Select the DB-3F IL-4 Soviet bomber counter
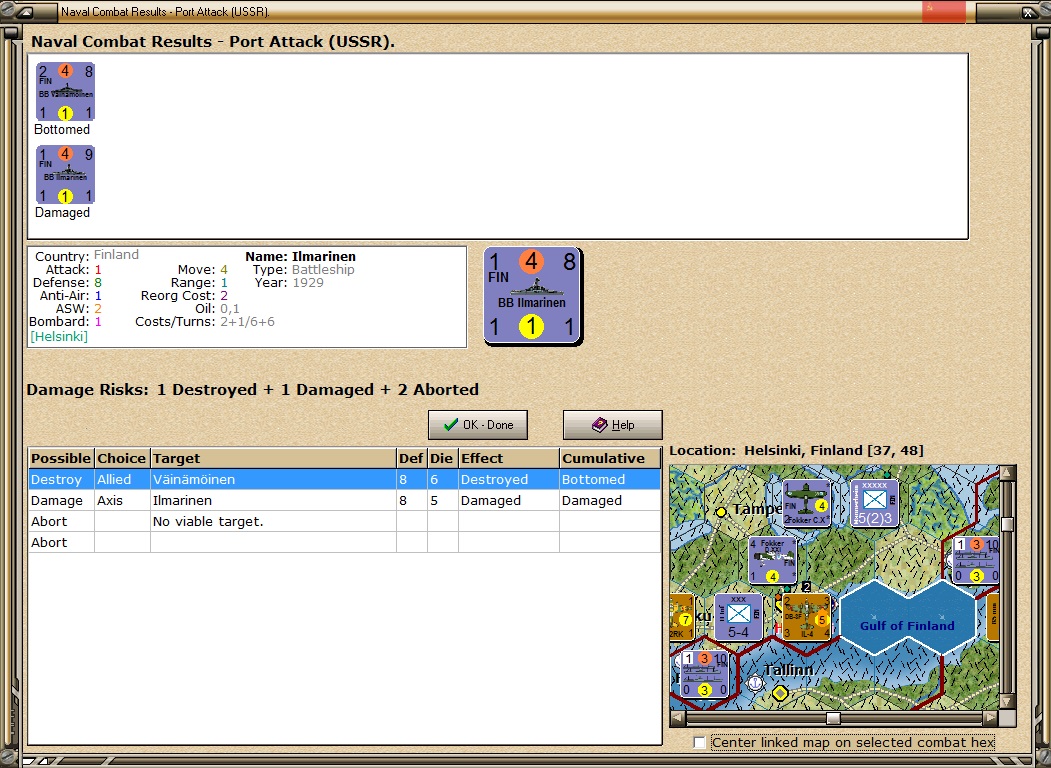The width and height of the screenshot is (1051, 768). pyautogui.click(x=806, y=616)
